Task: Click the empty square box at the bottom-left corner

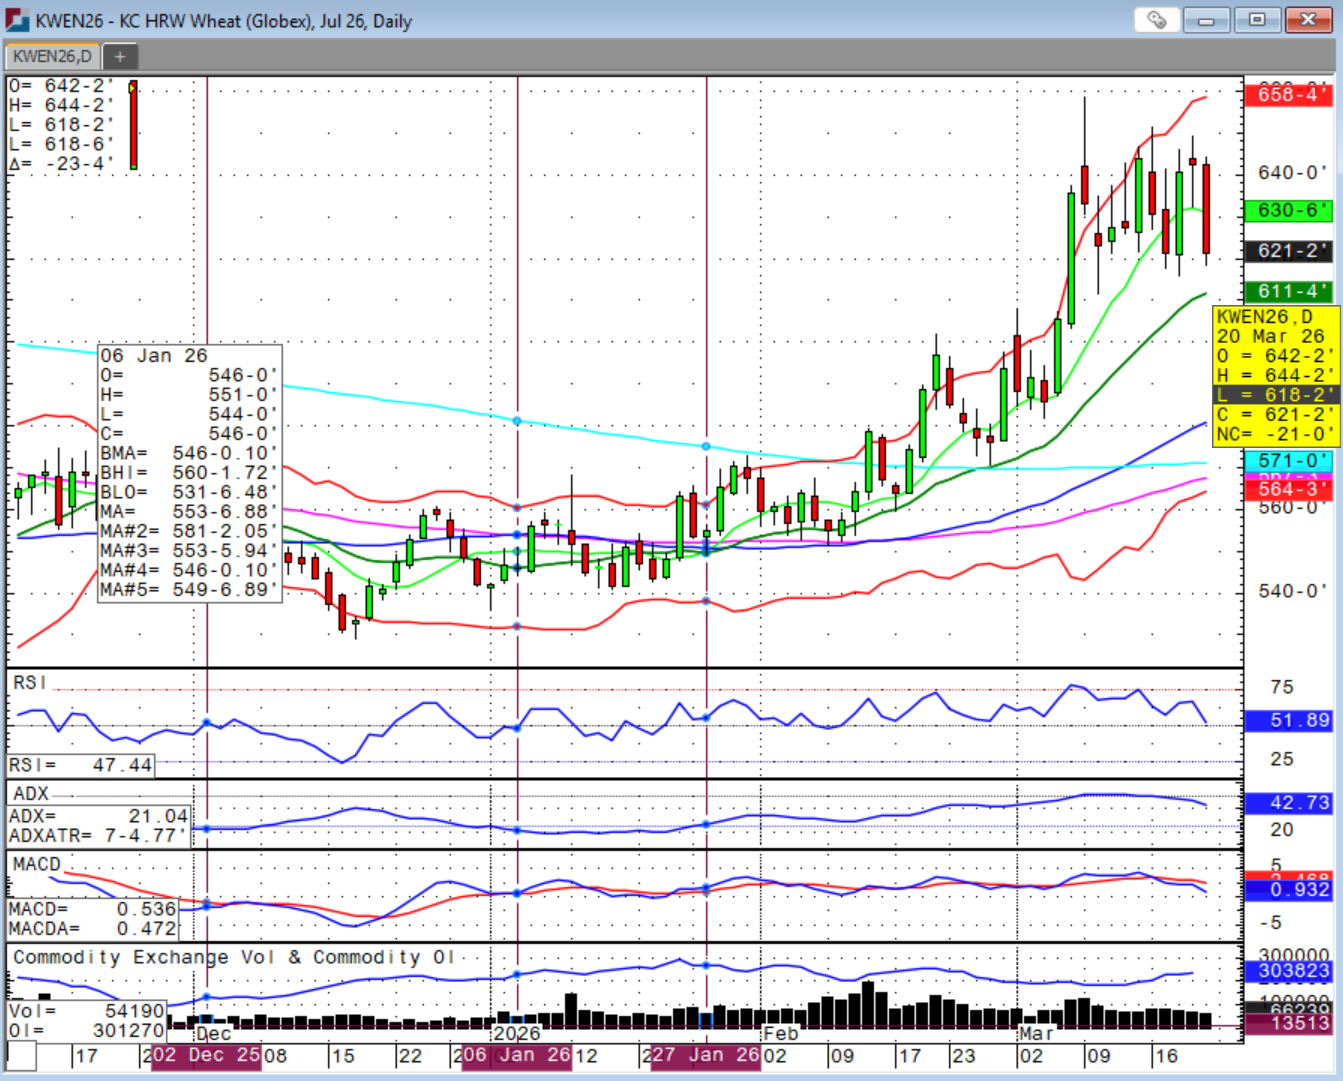Action: [x=22, y=1055]
